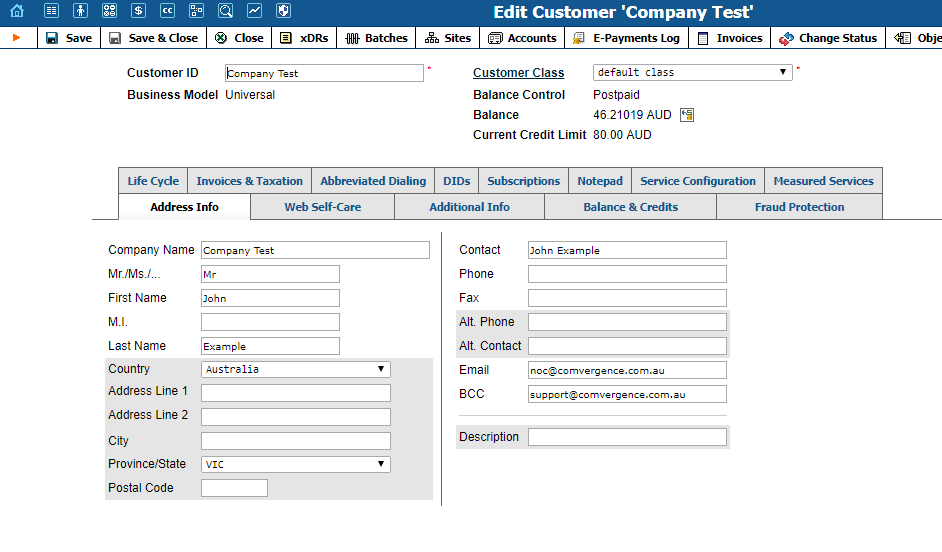
Task: Open the Fraud Protection tab
Action: (799, 207)
